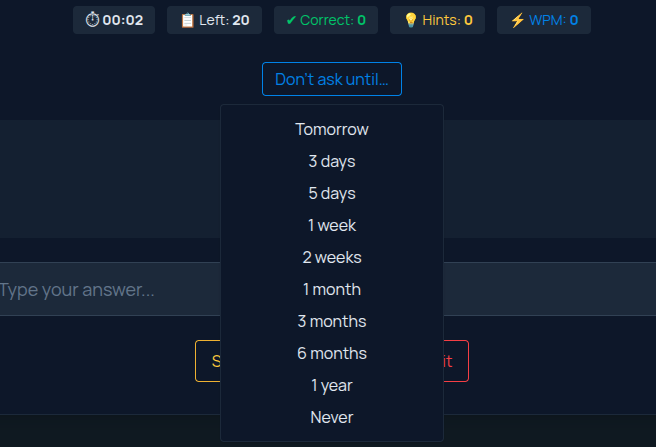
Task: Select the 1 month option
Action: [332, 289]
